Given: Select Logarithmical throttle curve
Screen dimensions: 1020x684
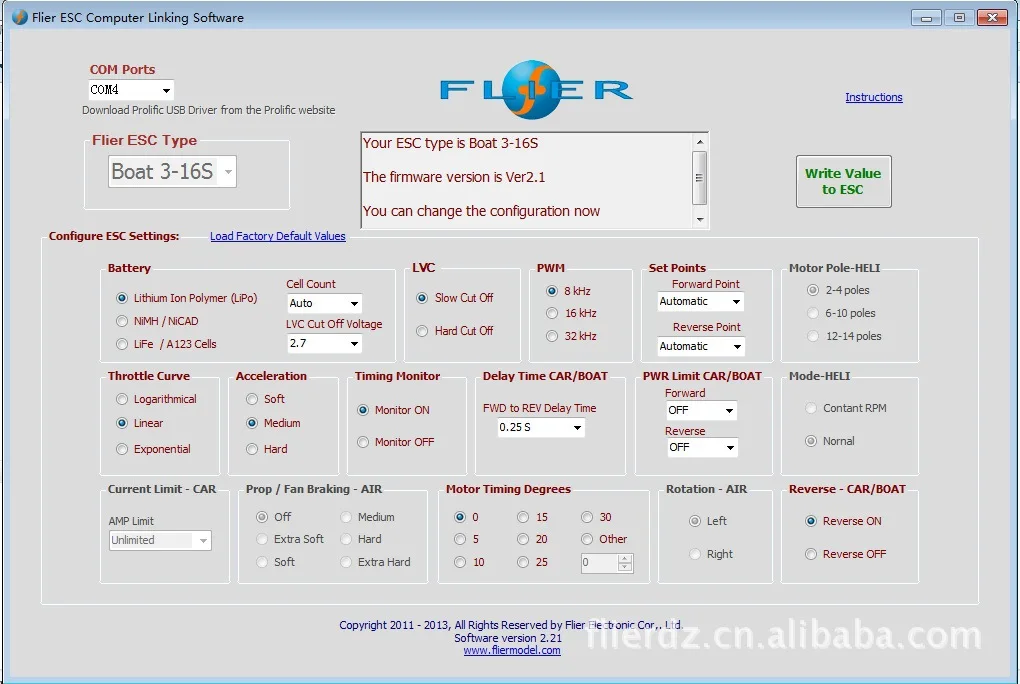Looking at the screenshot, I should (156, 399).
